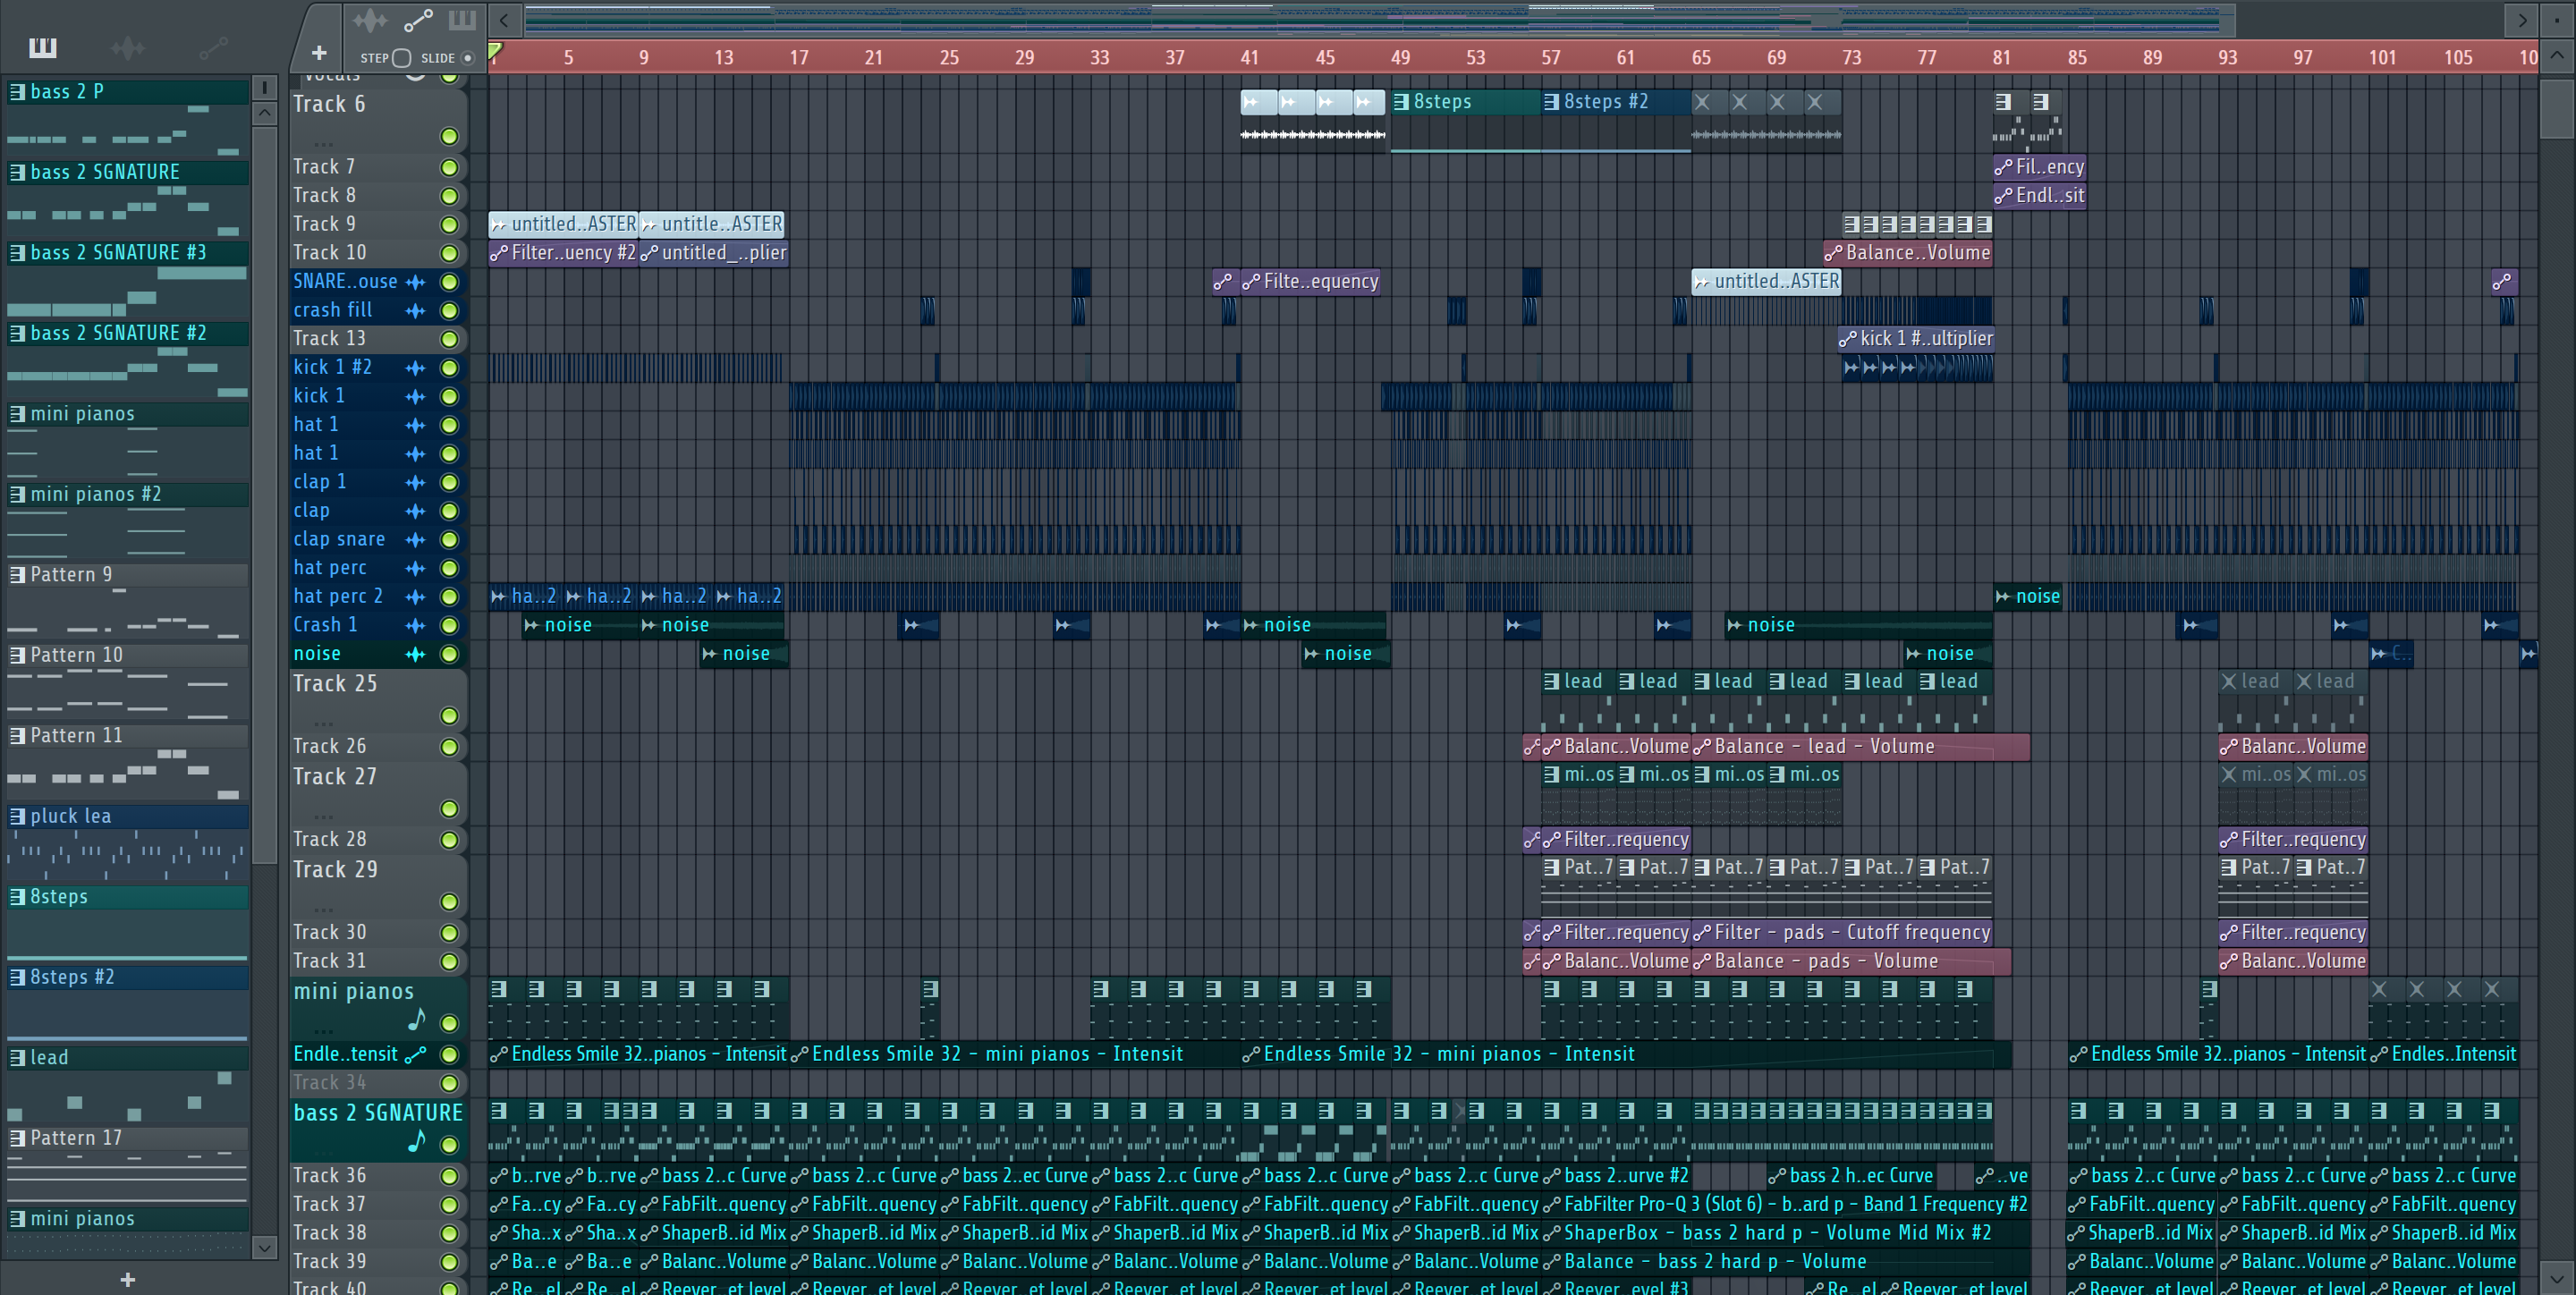Click automation icon on Endle..tensit track

tap(416, 1054)
